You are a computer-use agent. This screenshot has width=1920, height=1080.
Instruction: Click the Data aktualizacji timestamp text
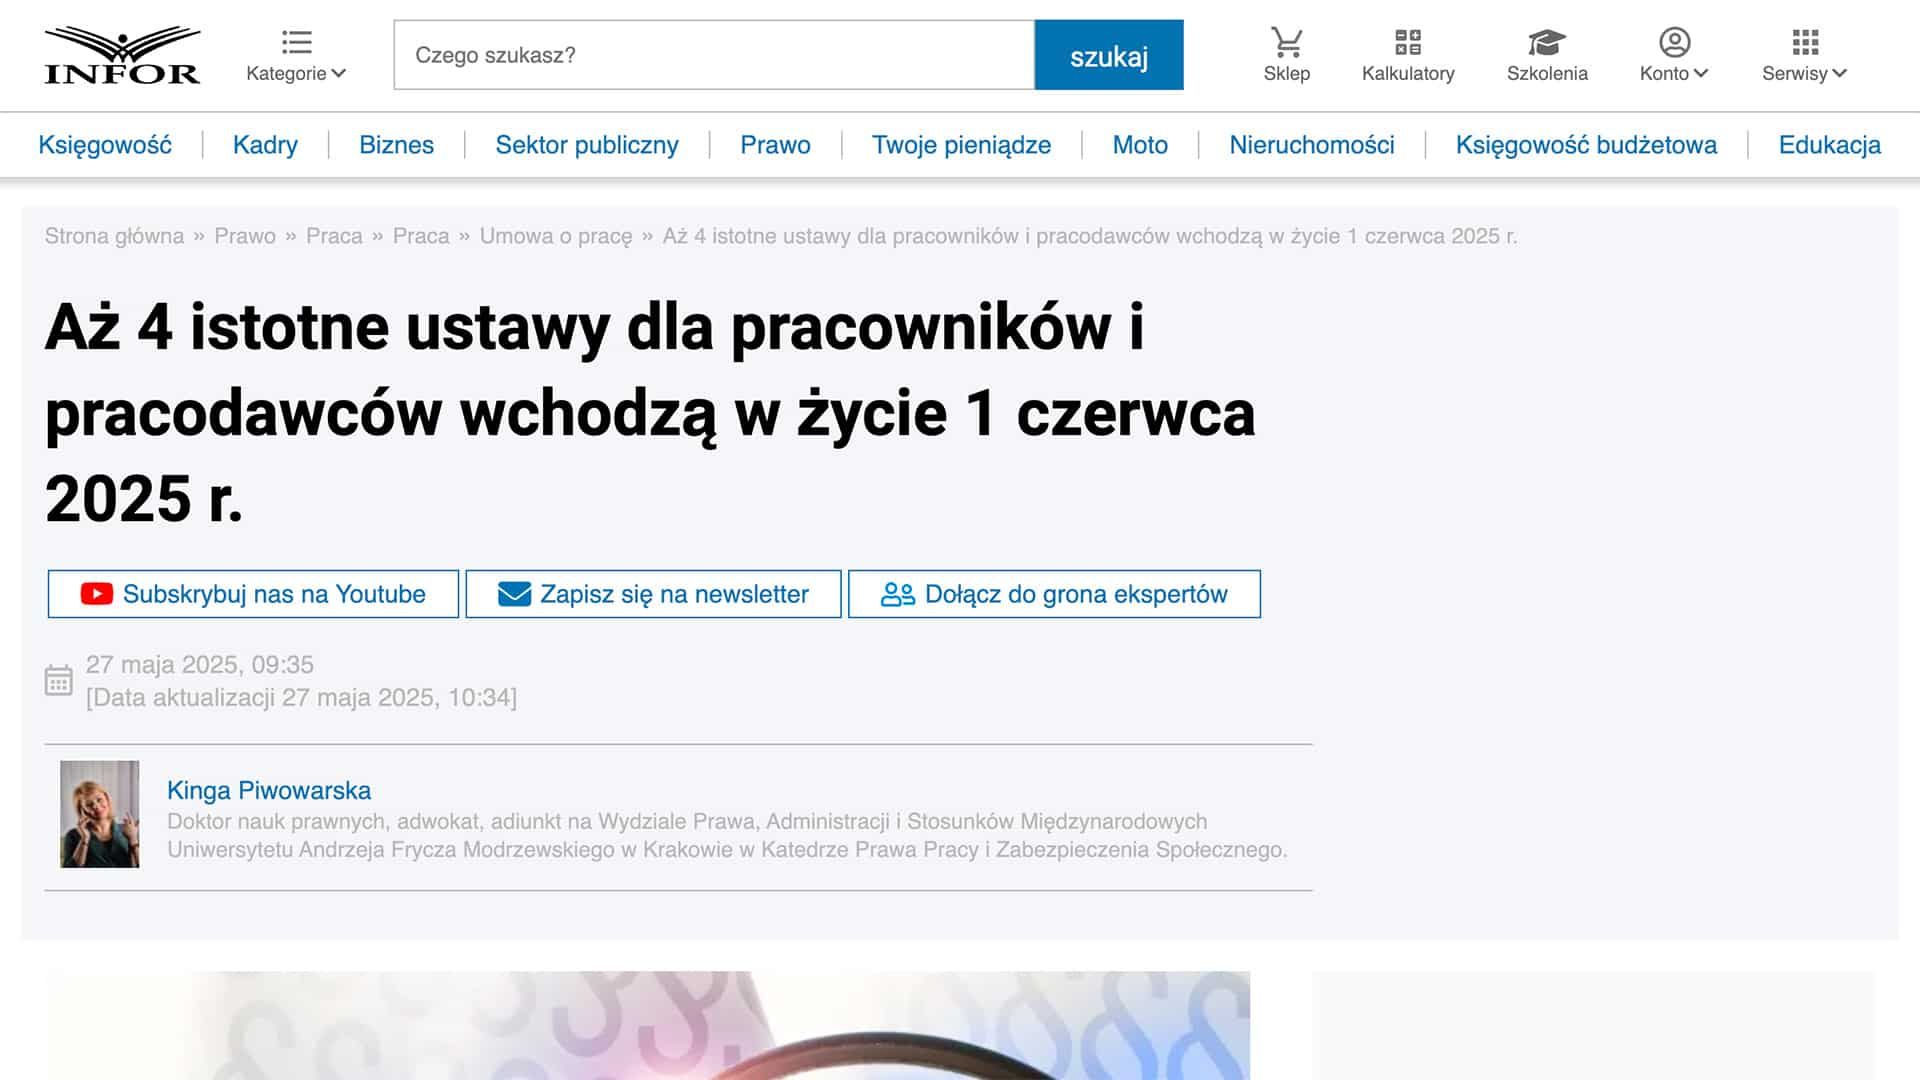301,697
